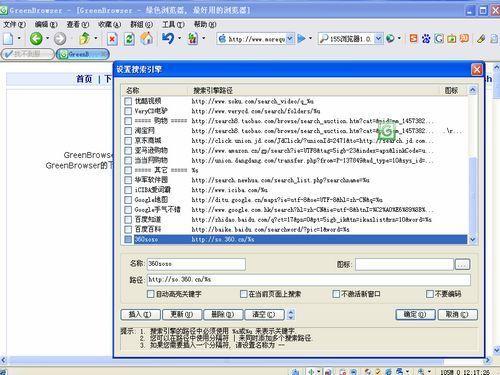Click the 删除(D) button

click(223, 314)
